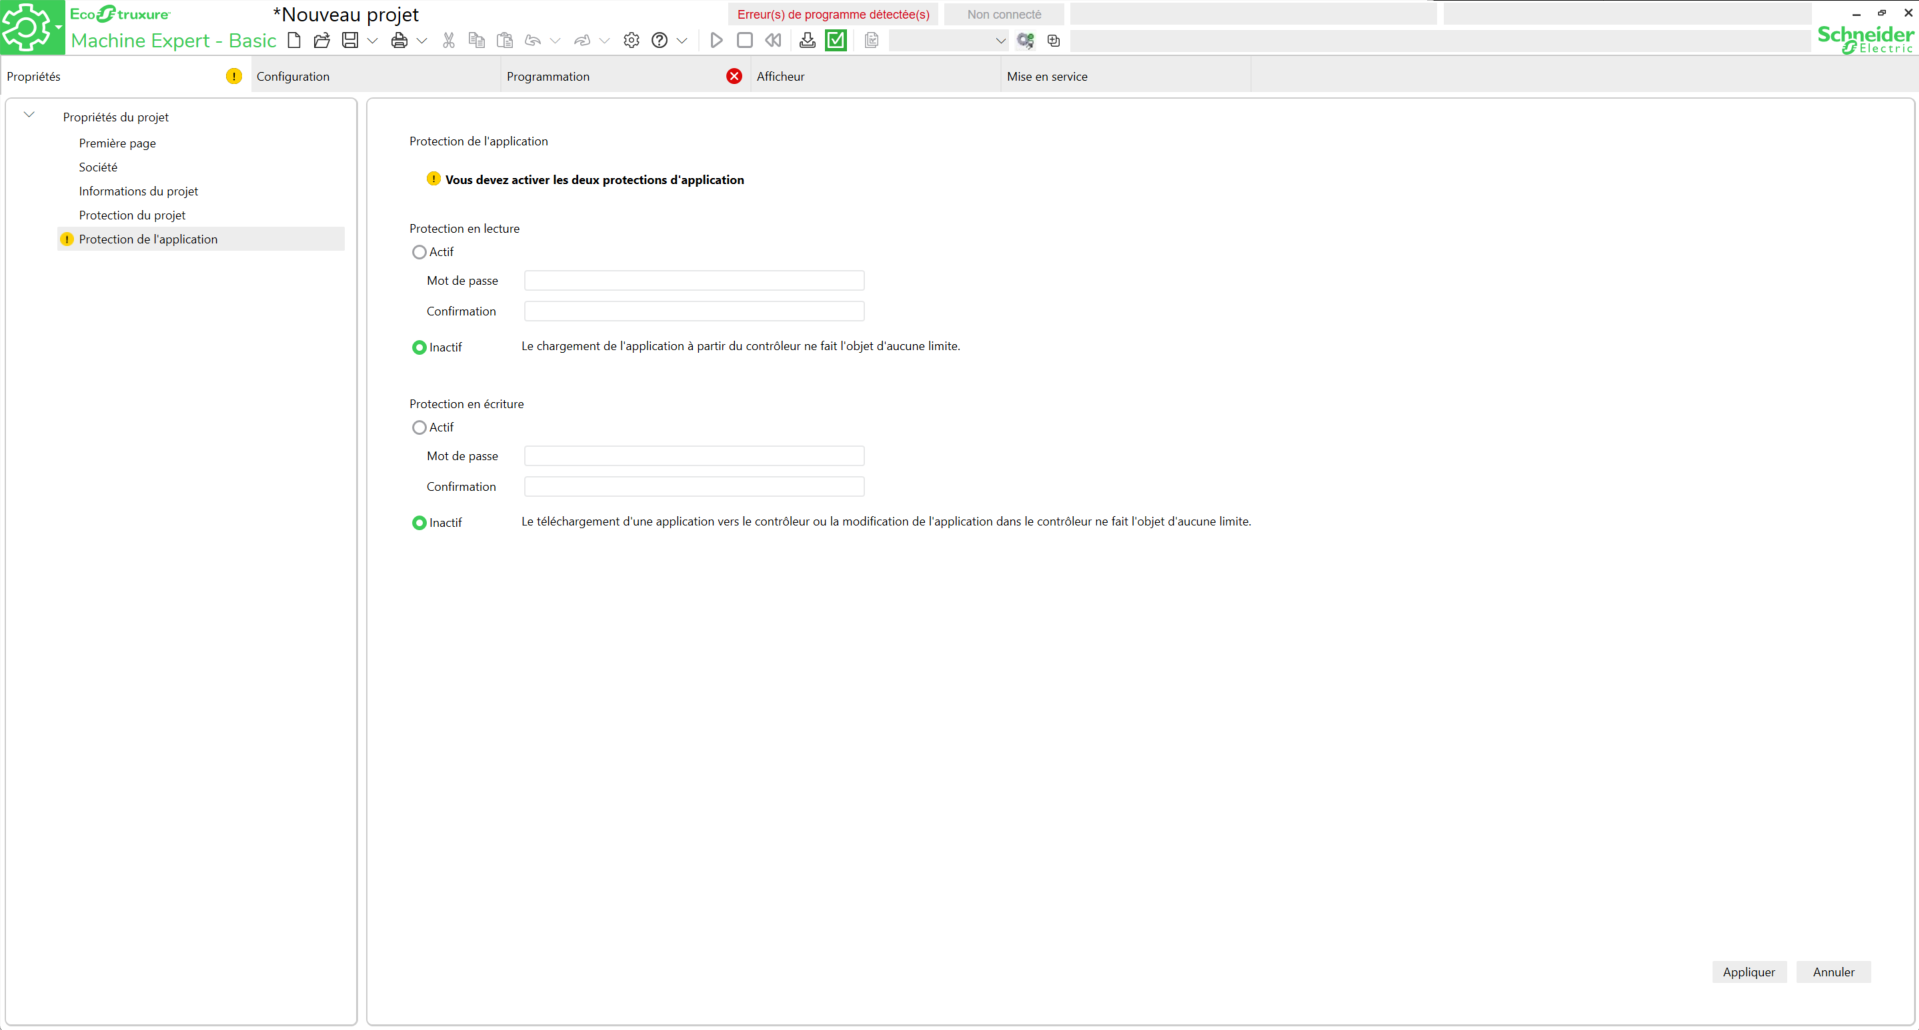Switch to the Programmation tab
The image size is (1919, 1030).
pyautogui.click(x=548, y=77)
